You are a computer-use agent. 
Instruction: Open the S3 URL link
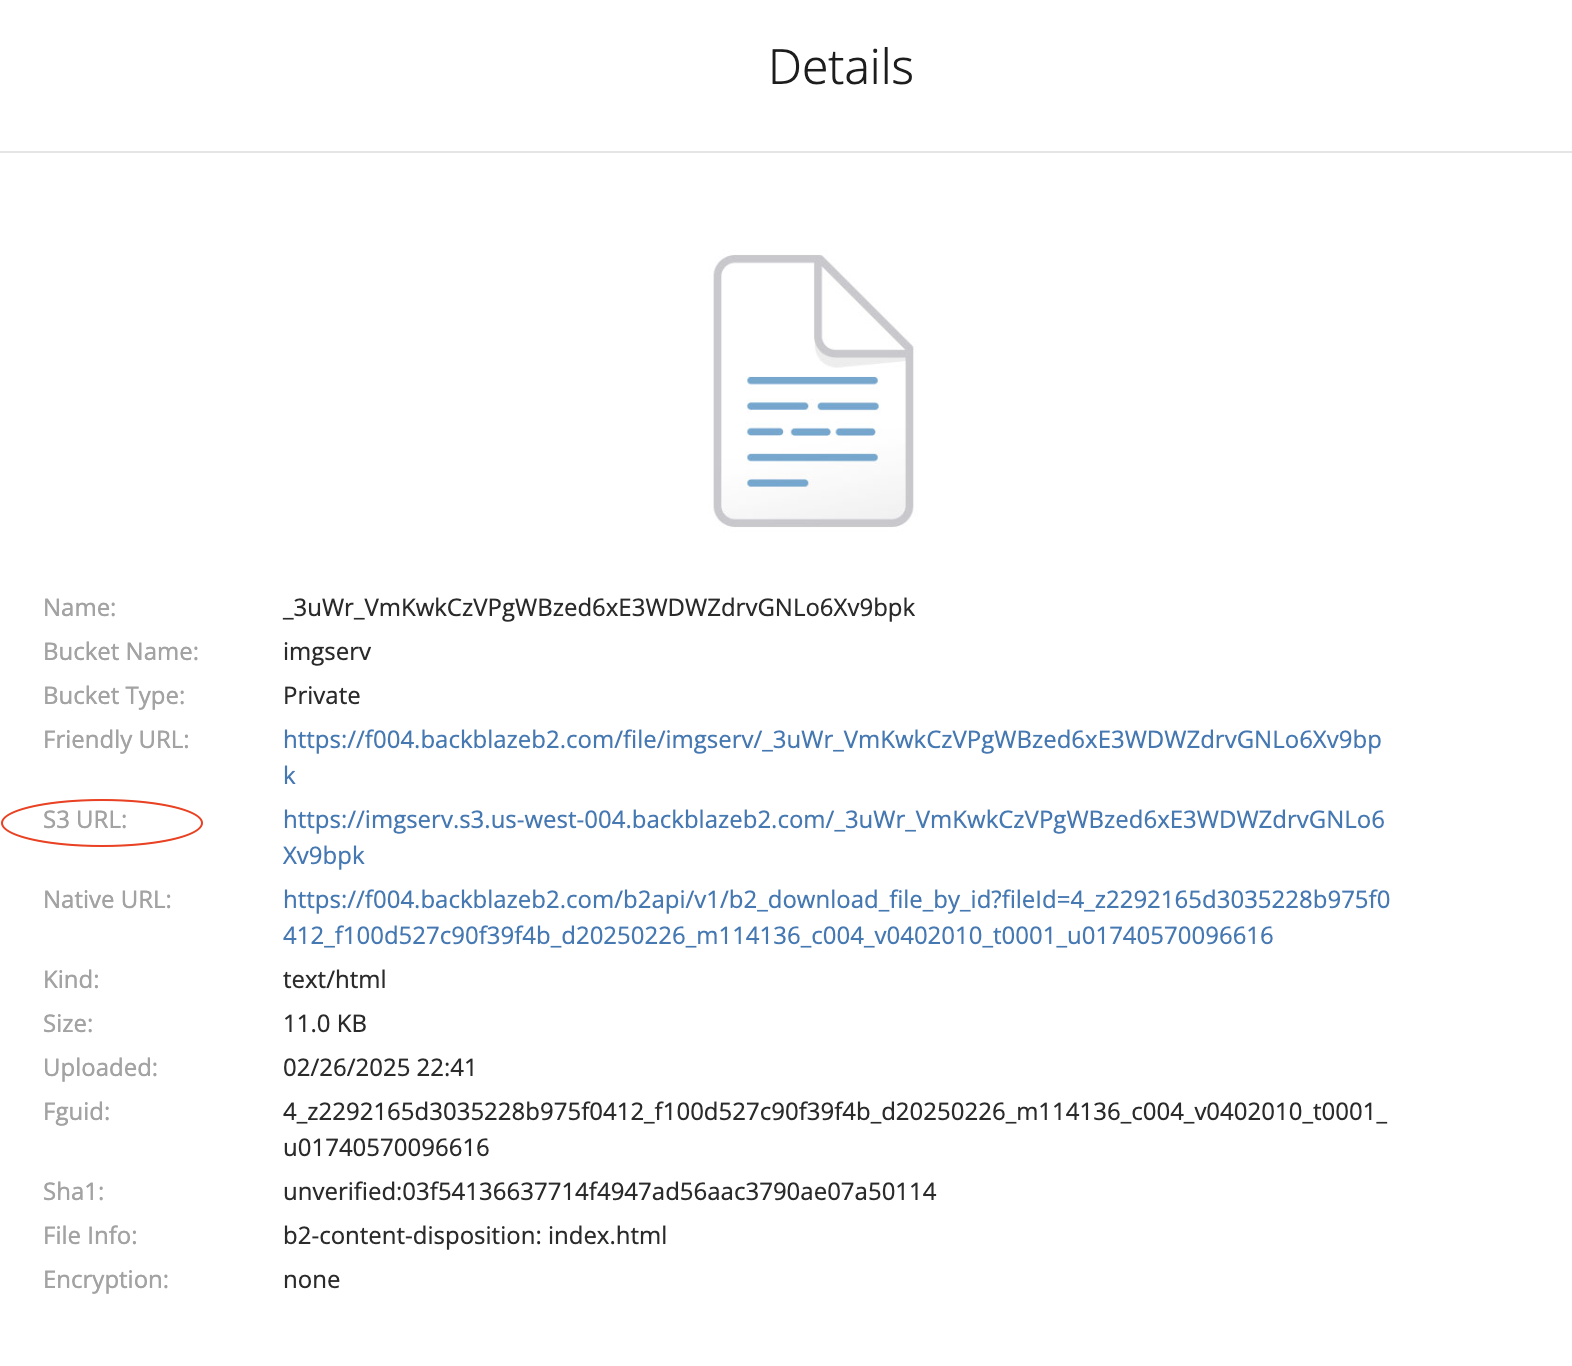point(833,820)
